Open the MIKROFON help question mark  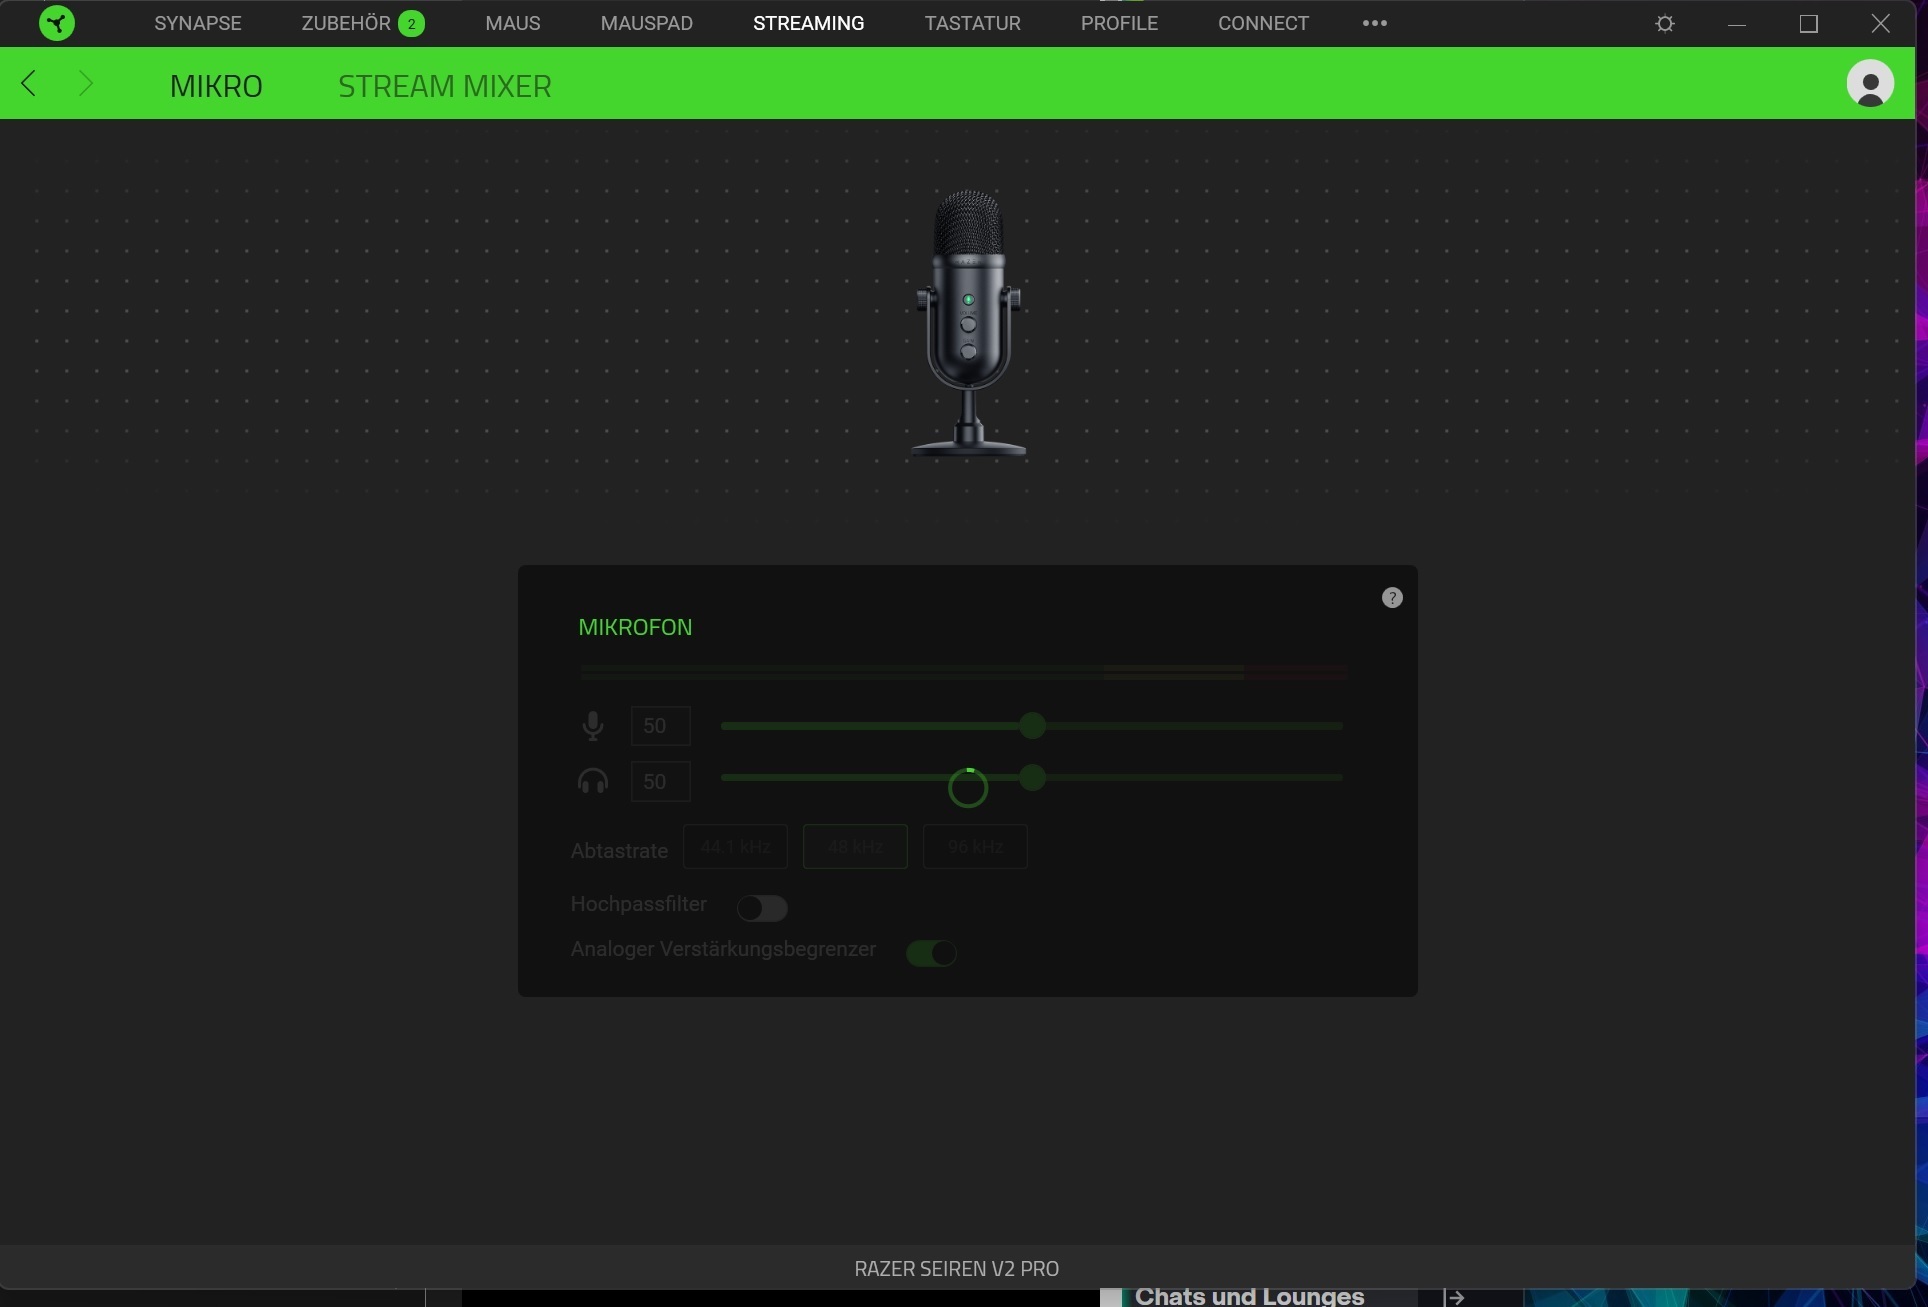pyautogui.click(x=1392, y=598)
